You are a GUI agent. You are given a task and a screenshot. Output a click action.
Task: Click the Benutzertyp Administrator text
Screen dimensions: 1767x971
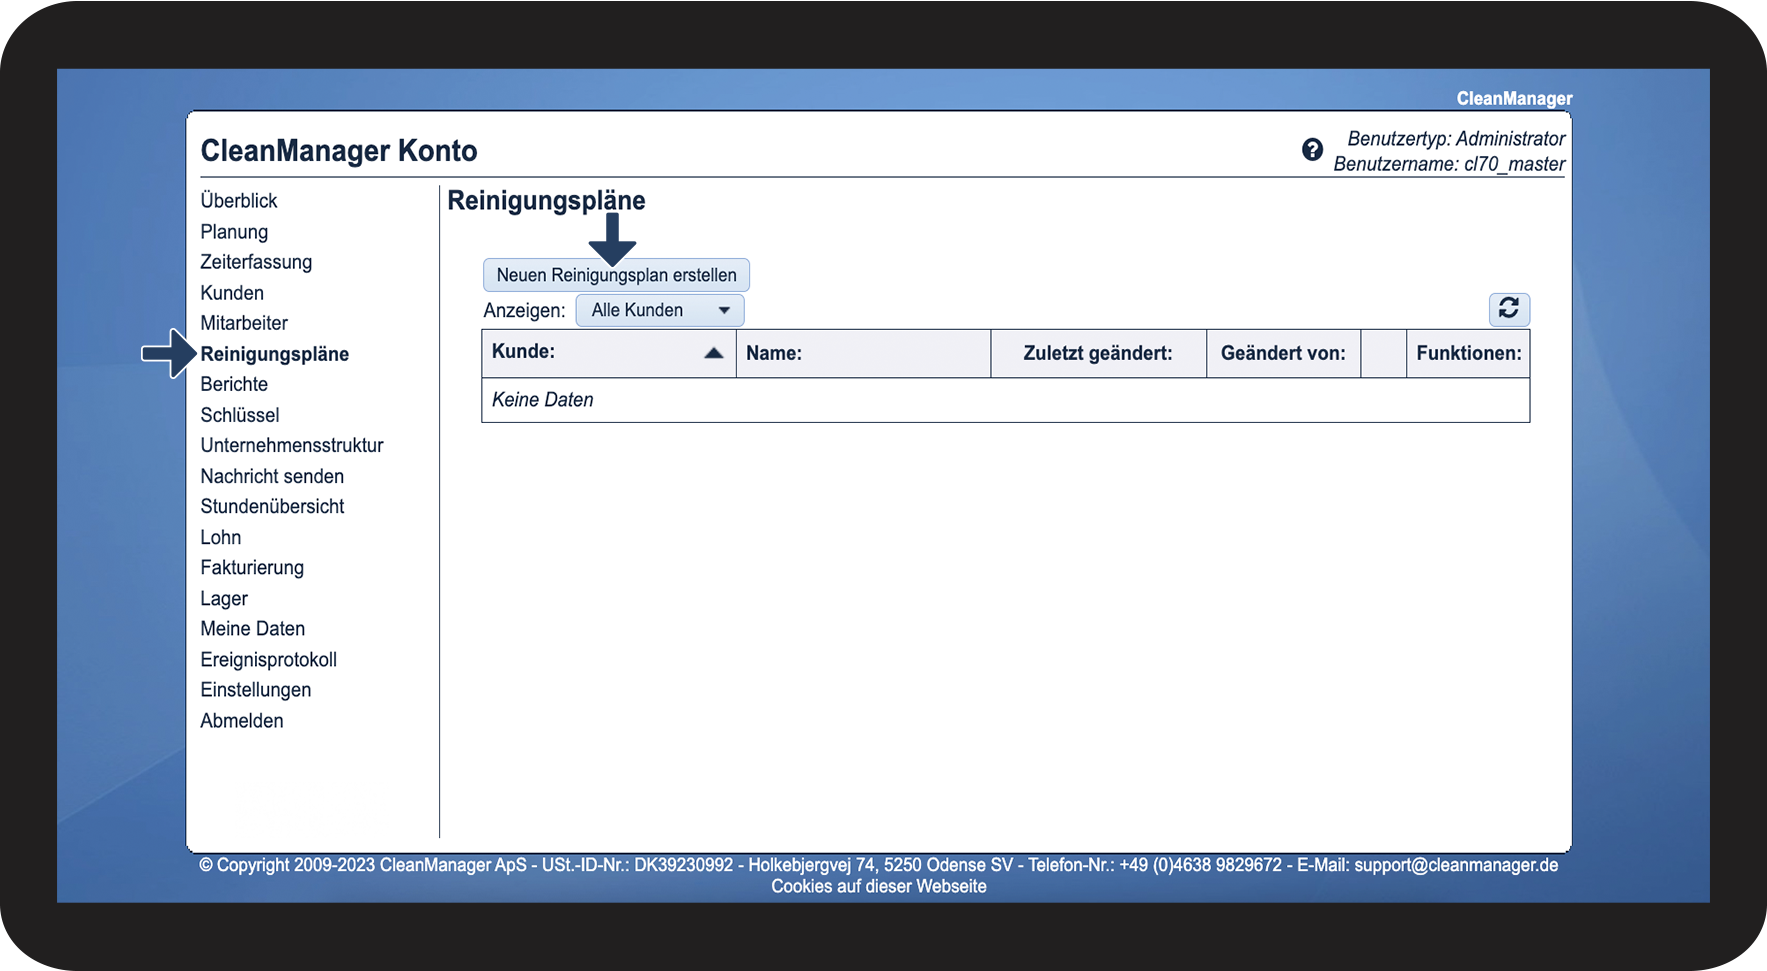(x=1456, y=139)
